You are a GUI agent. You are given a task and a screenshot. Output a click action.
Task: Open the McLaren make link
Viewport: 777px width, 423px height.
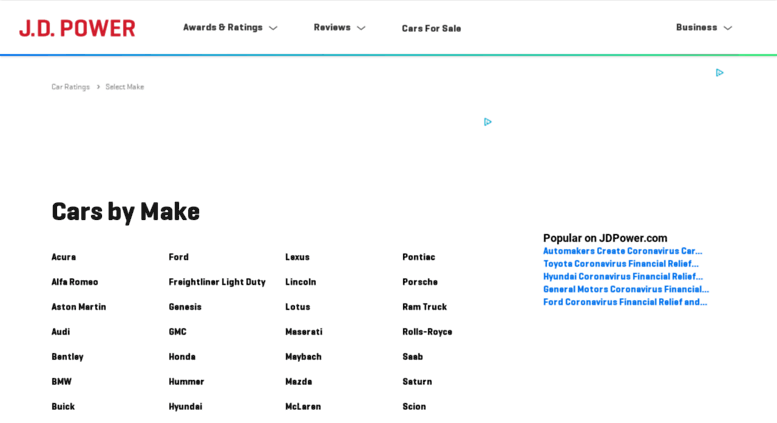303,406
